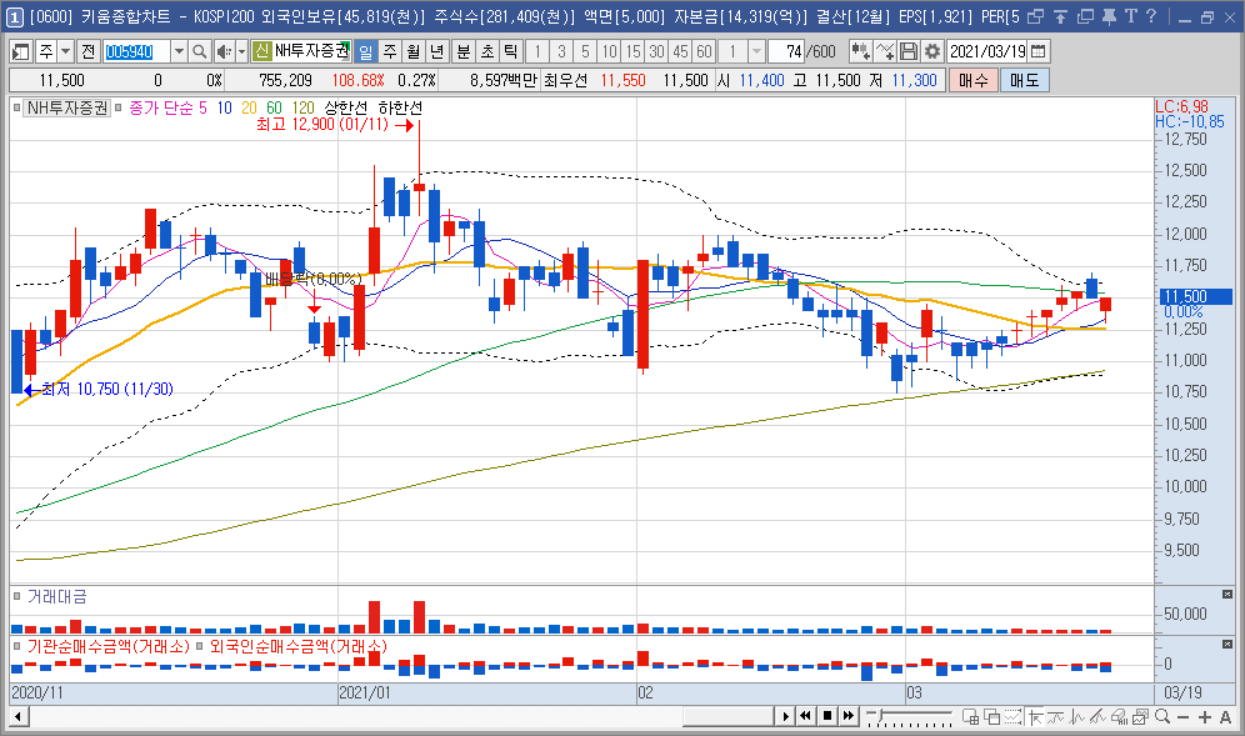Image resolution: width=1245 pixels, height=736 pixels.
Task: Click the overlapping windows icon at bottom
Action: tap(992, 717)
